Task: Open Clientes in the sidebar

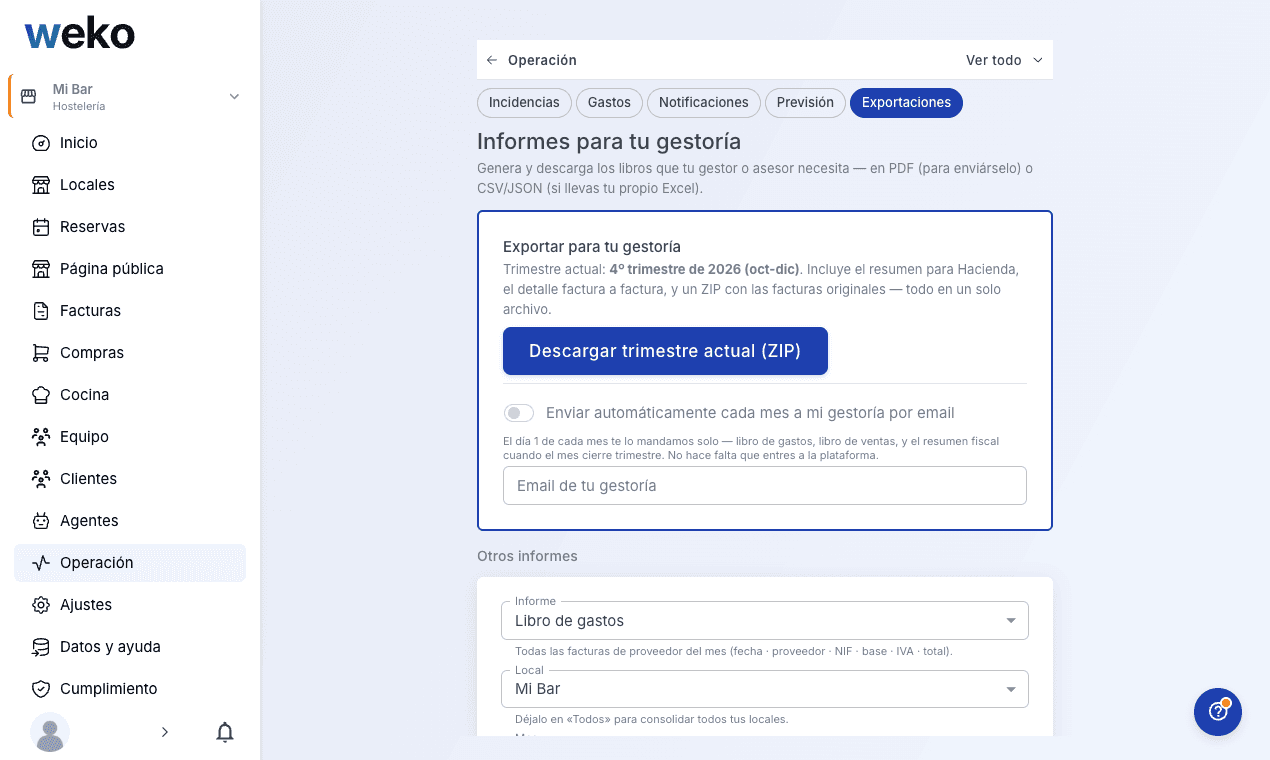Action: (130, 479)
